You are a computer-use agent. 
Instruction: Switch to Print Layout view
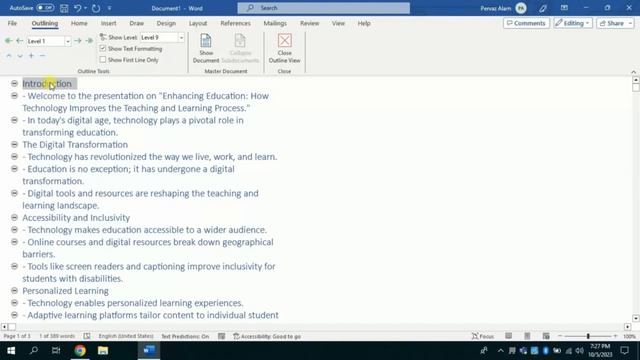tap(527, 336)
